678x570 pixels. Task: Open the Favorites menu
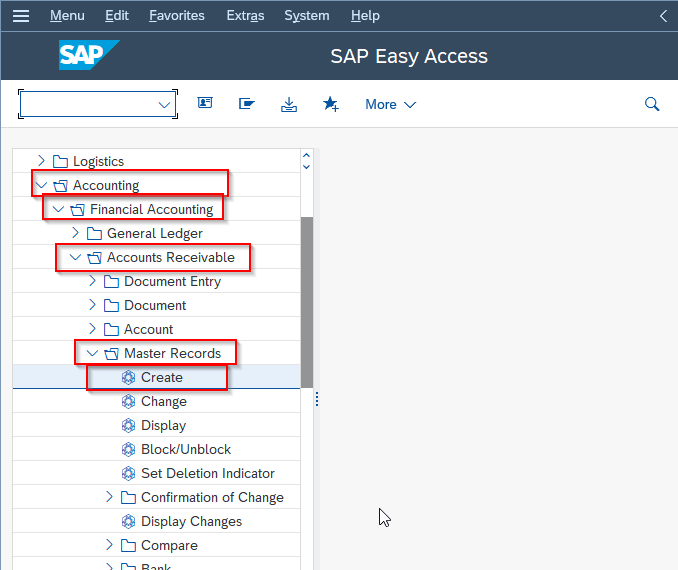coord(176,16)
